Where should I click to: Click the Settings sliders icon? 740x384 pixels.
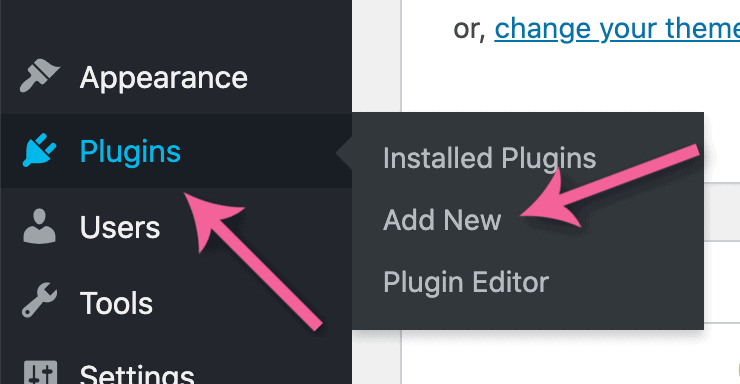click(41, 373)
